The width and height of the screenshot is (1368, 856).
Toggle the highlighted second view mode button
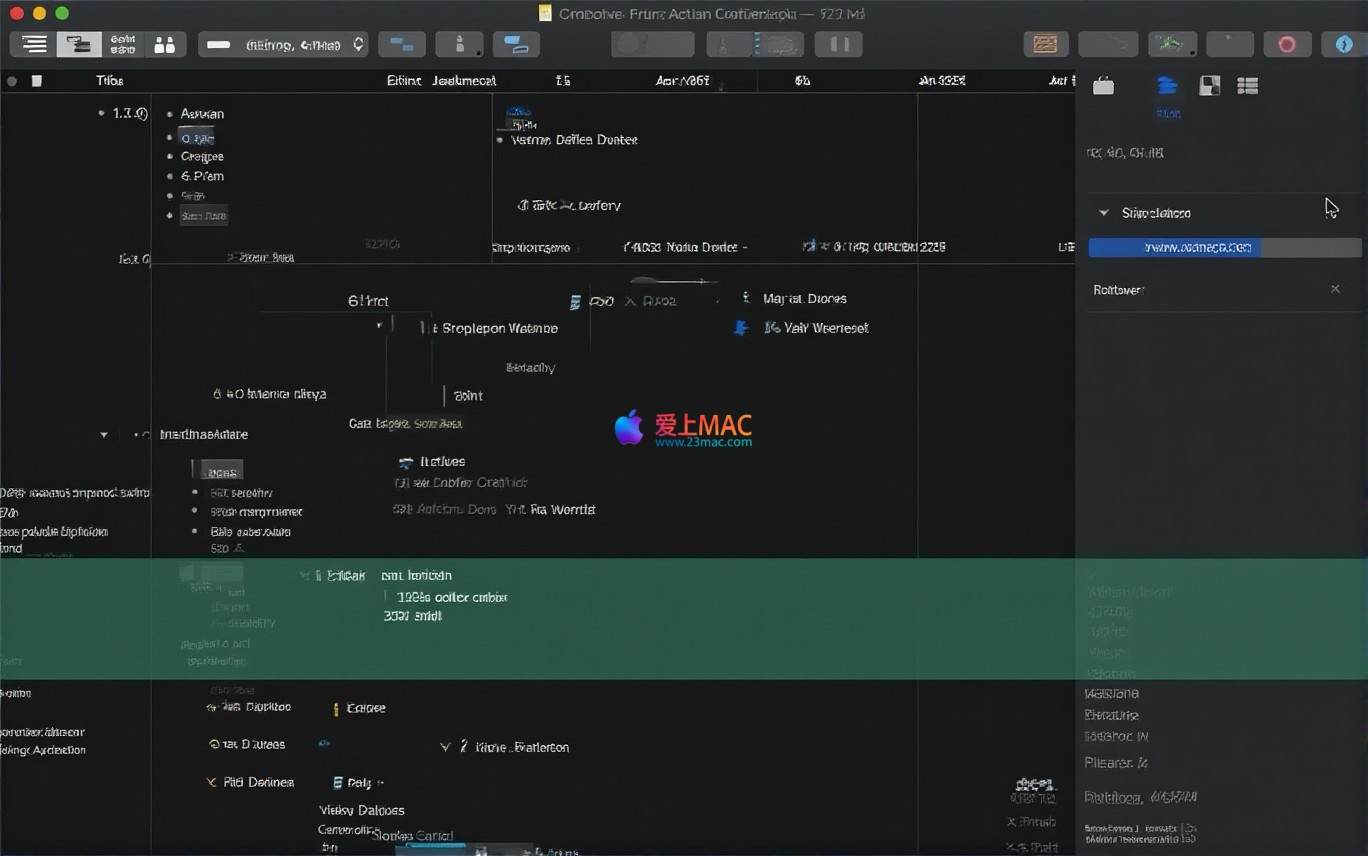[79, 45]
